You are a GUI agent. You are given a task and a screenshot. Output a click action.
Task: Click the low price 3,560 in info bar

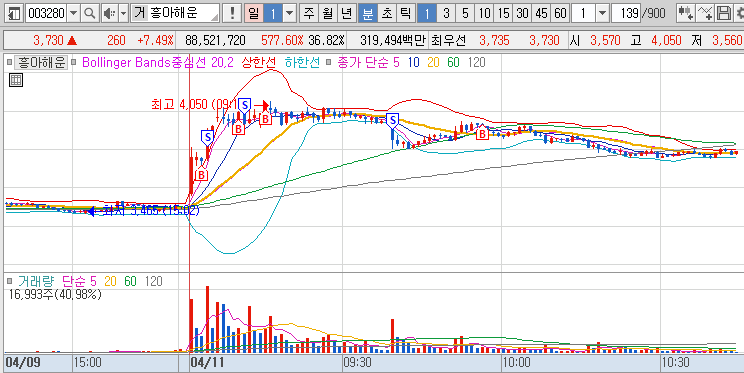[726, 41]
